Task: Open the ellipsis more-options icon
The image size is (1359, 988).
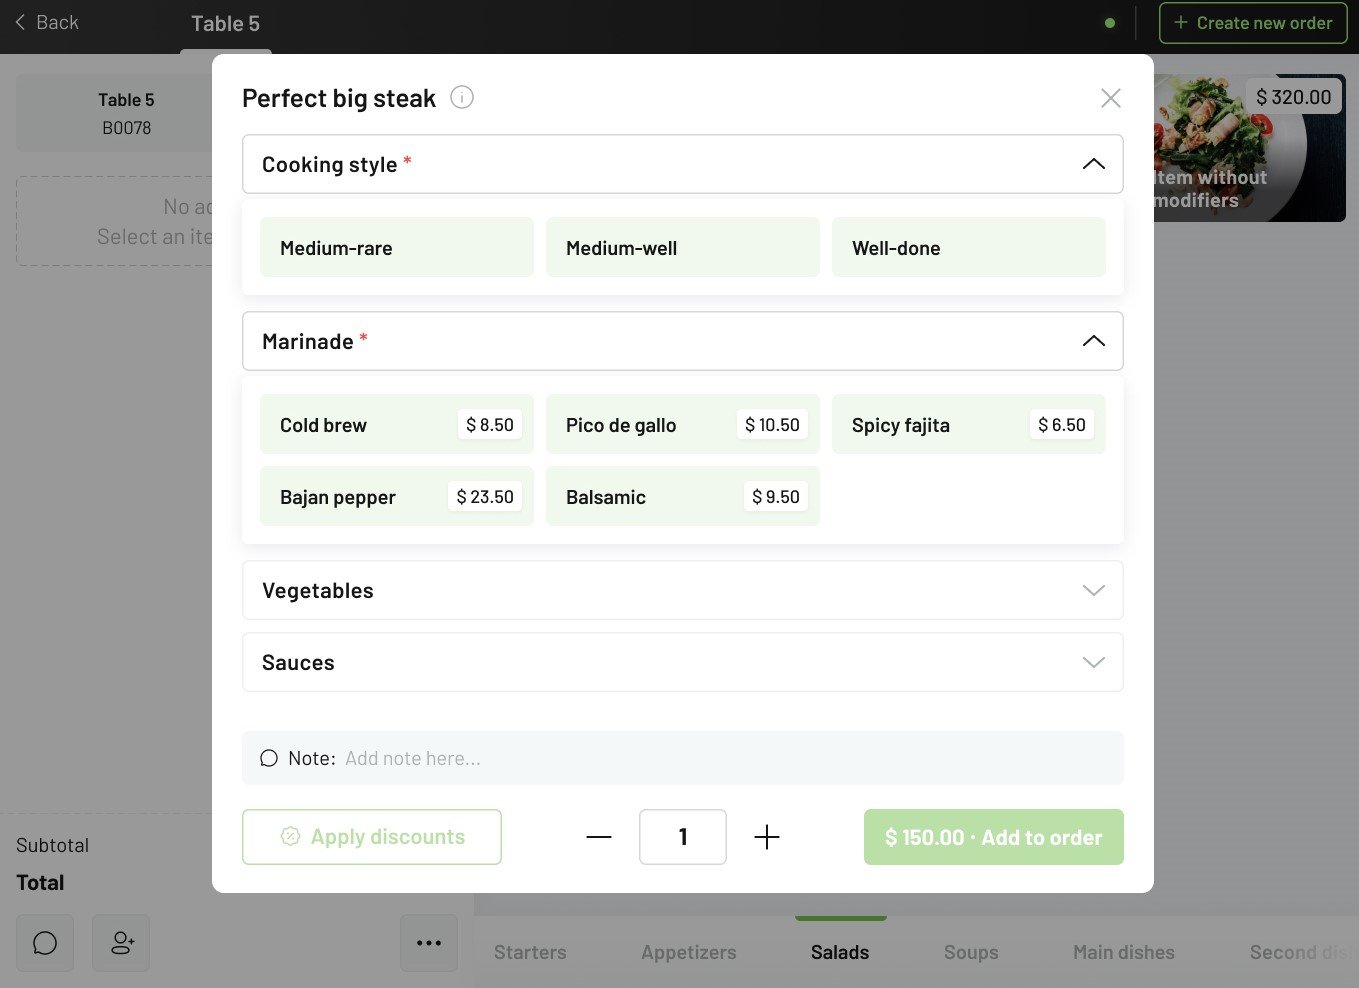Action: click(x=428, y=942)
